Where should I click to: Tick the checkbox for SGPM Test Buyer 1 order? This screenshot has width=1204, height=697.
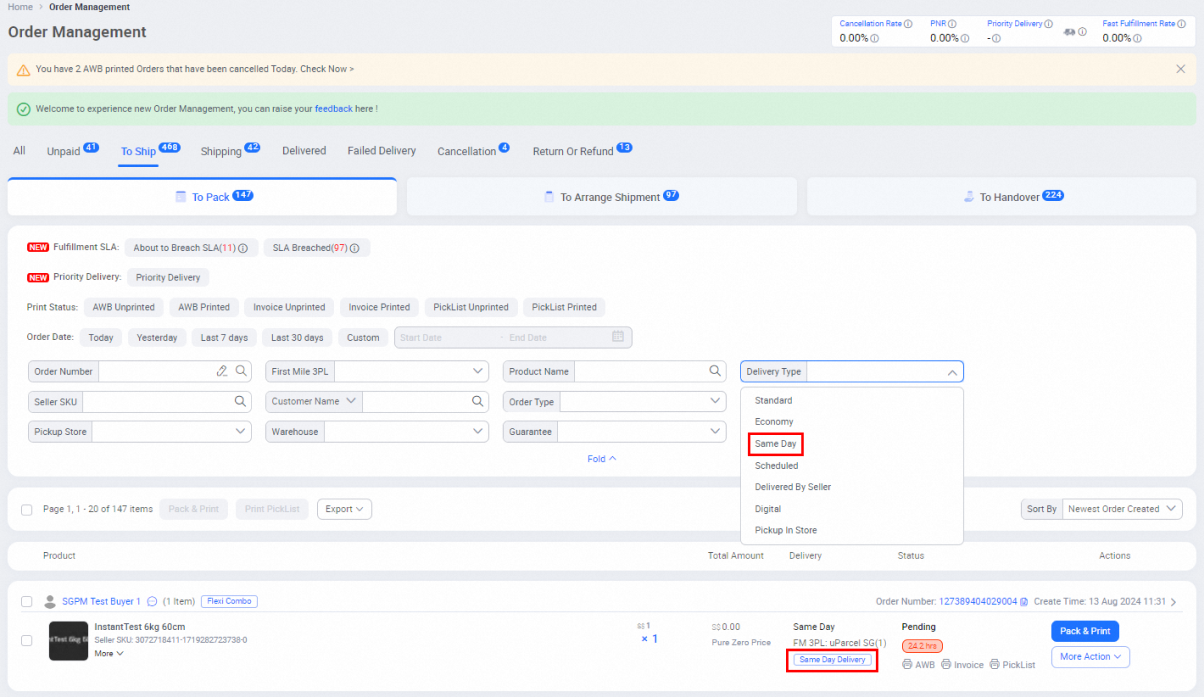click(x=27, y=602)
